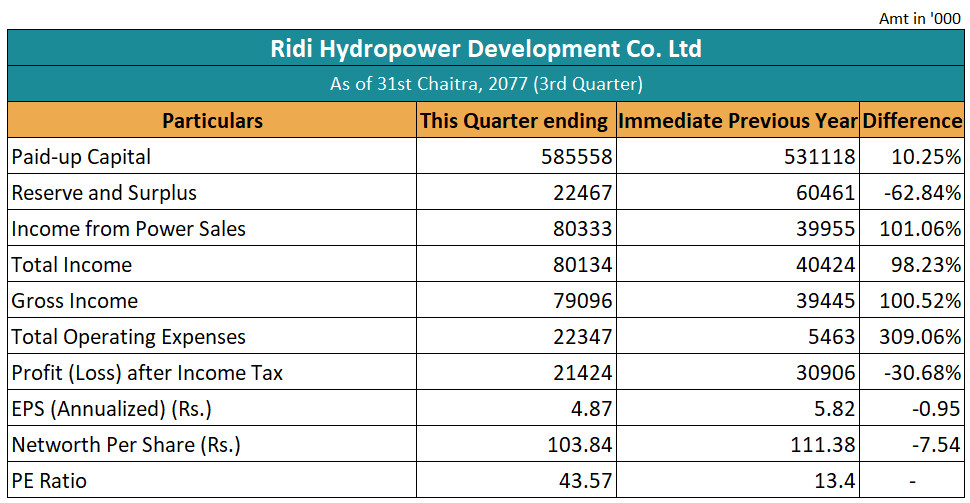Select the 'Reserve and Surplus' row label

(104, 192)
